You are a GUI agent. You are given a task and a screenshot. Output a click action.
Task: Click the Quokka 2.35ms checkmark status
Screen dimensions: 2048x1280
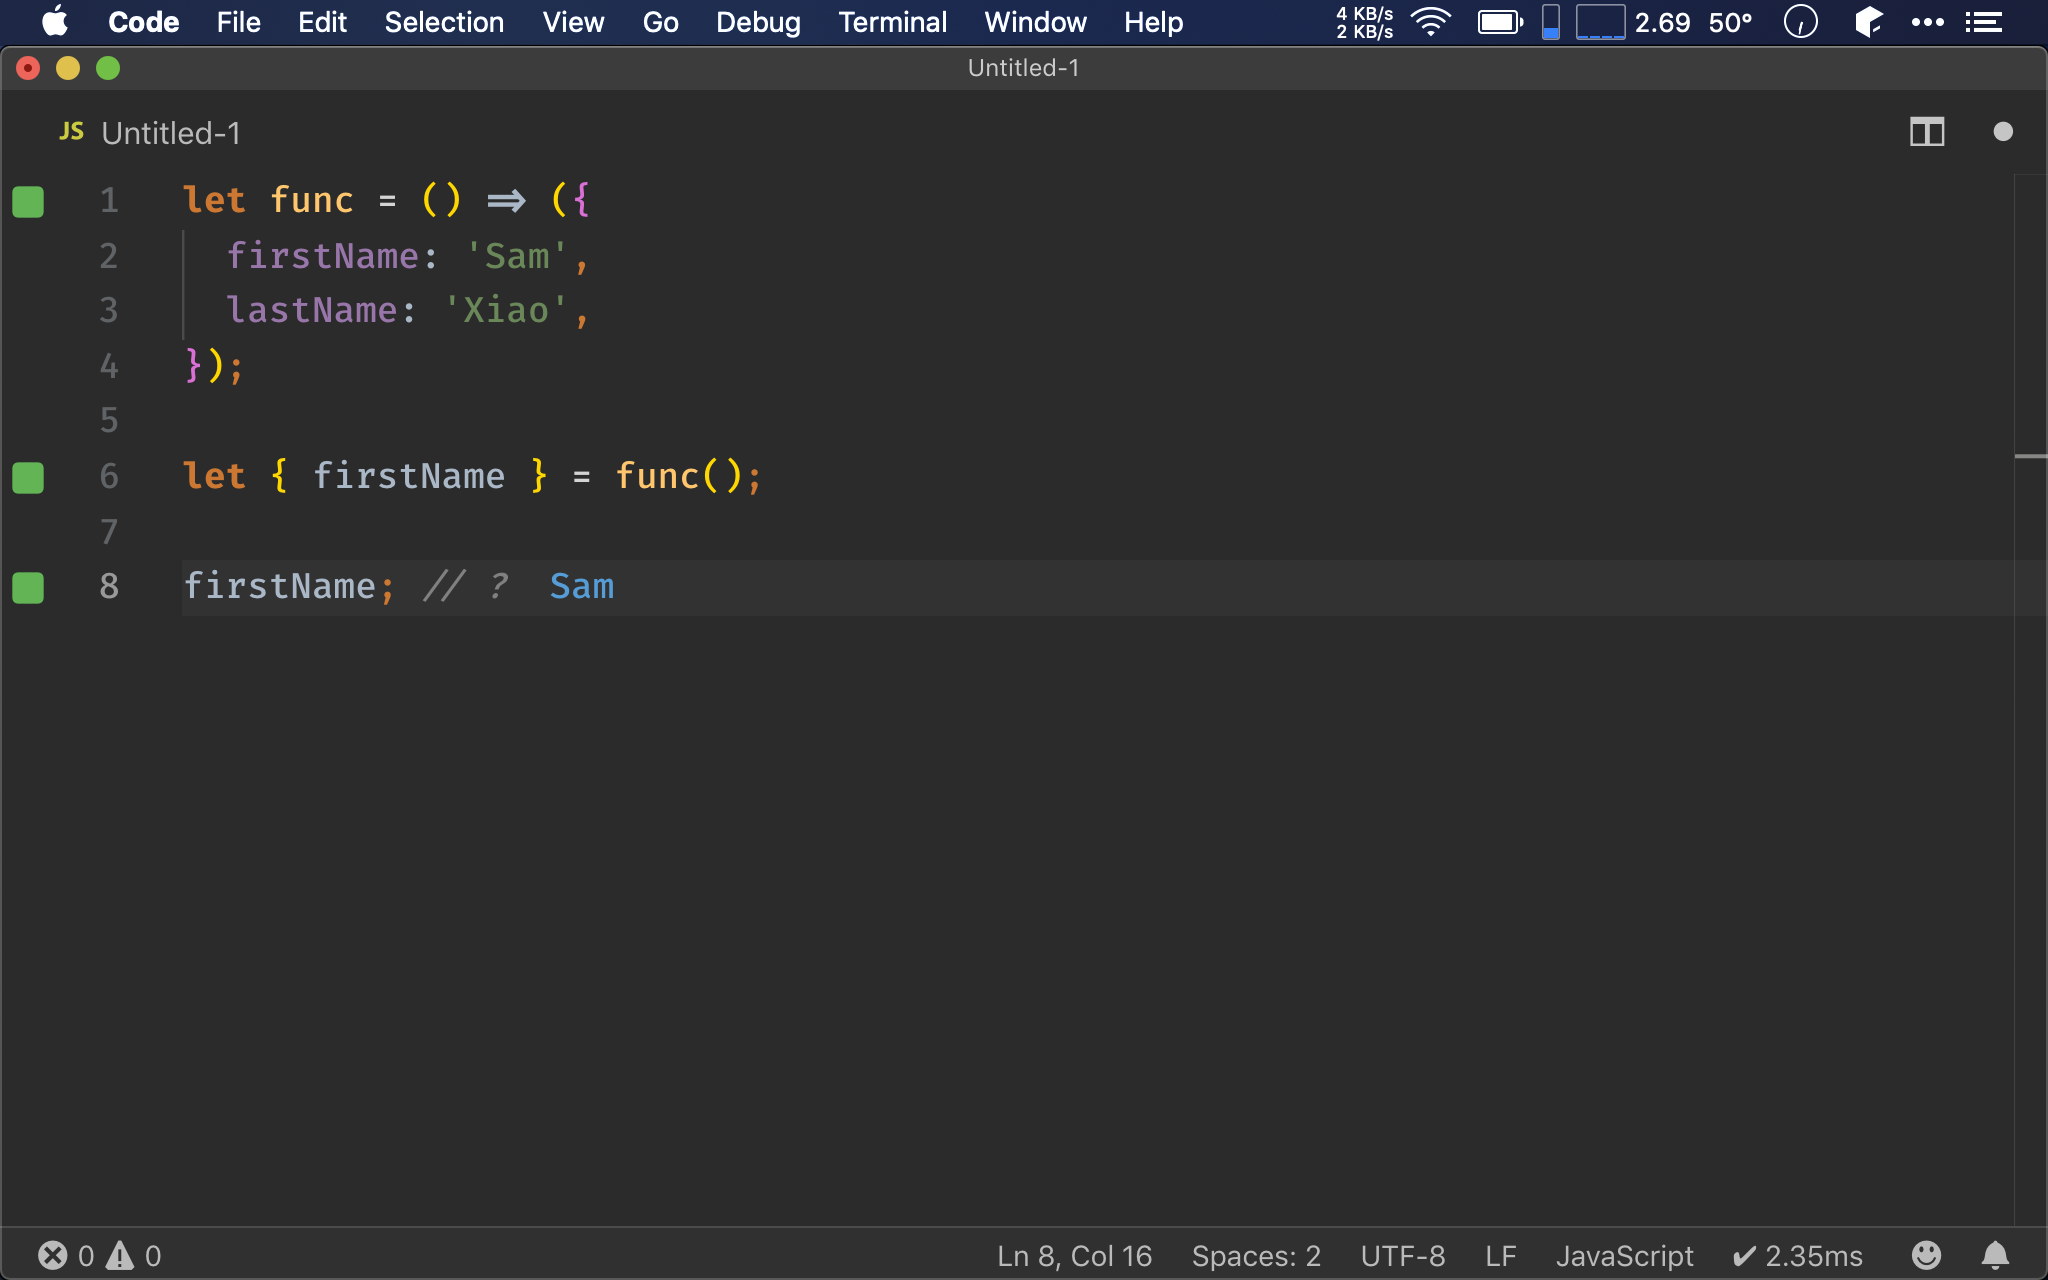1797,1255
